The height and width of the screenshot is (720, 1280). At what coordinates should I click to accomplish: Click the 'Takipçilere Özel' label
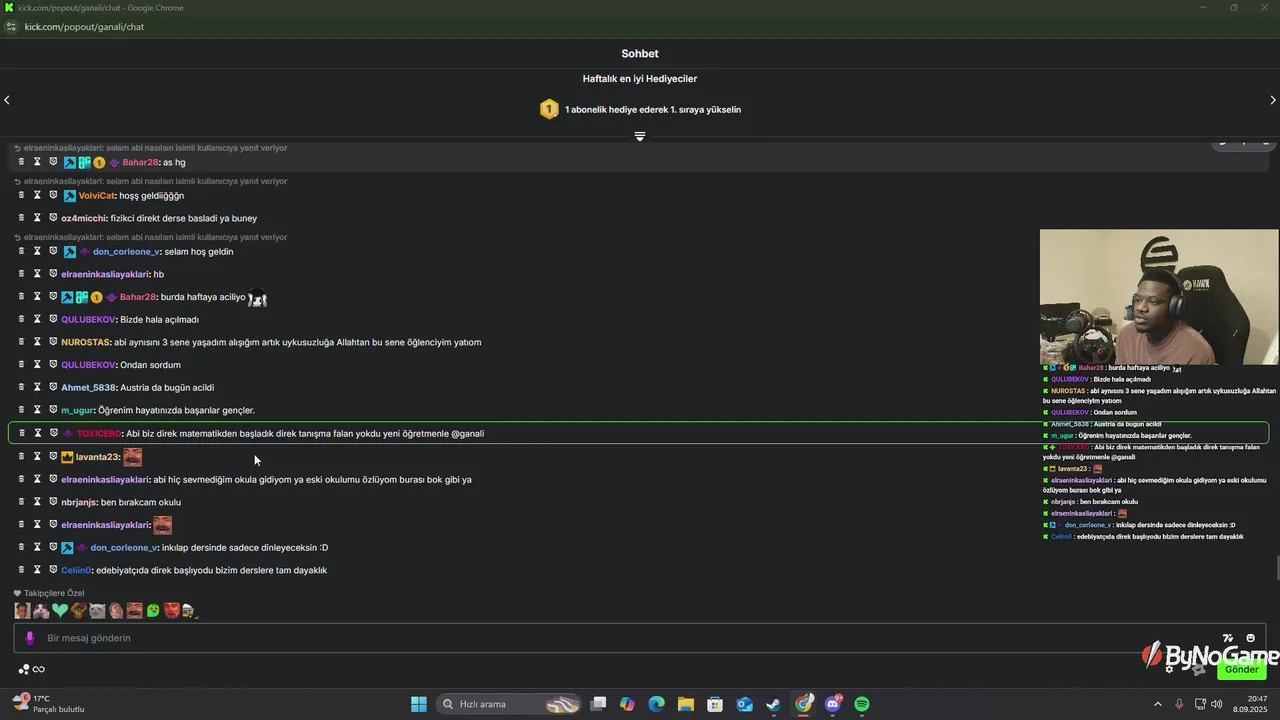[54, 593]
